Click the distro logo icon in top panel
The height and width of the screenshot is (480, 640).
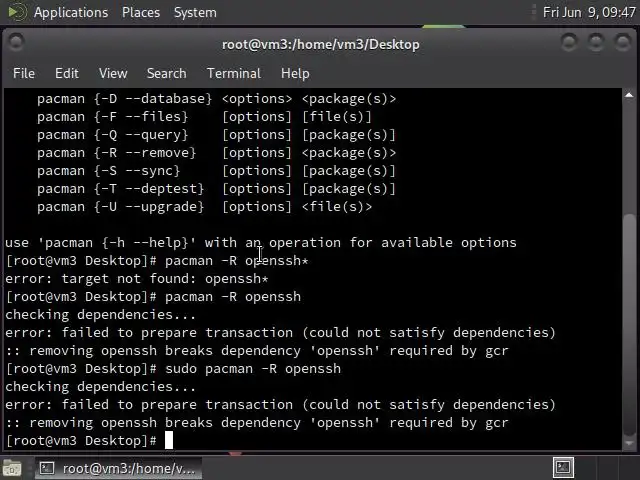(15, 12)
